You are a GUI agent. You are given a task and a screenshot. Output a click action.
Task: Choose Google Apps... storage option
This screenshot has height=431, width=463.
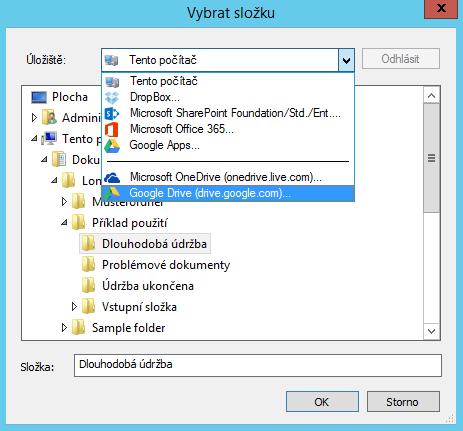pos(228,145)
